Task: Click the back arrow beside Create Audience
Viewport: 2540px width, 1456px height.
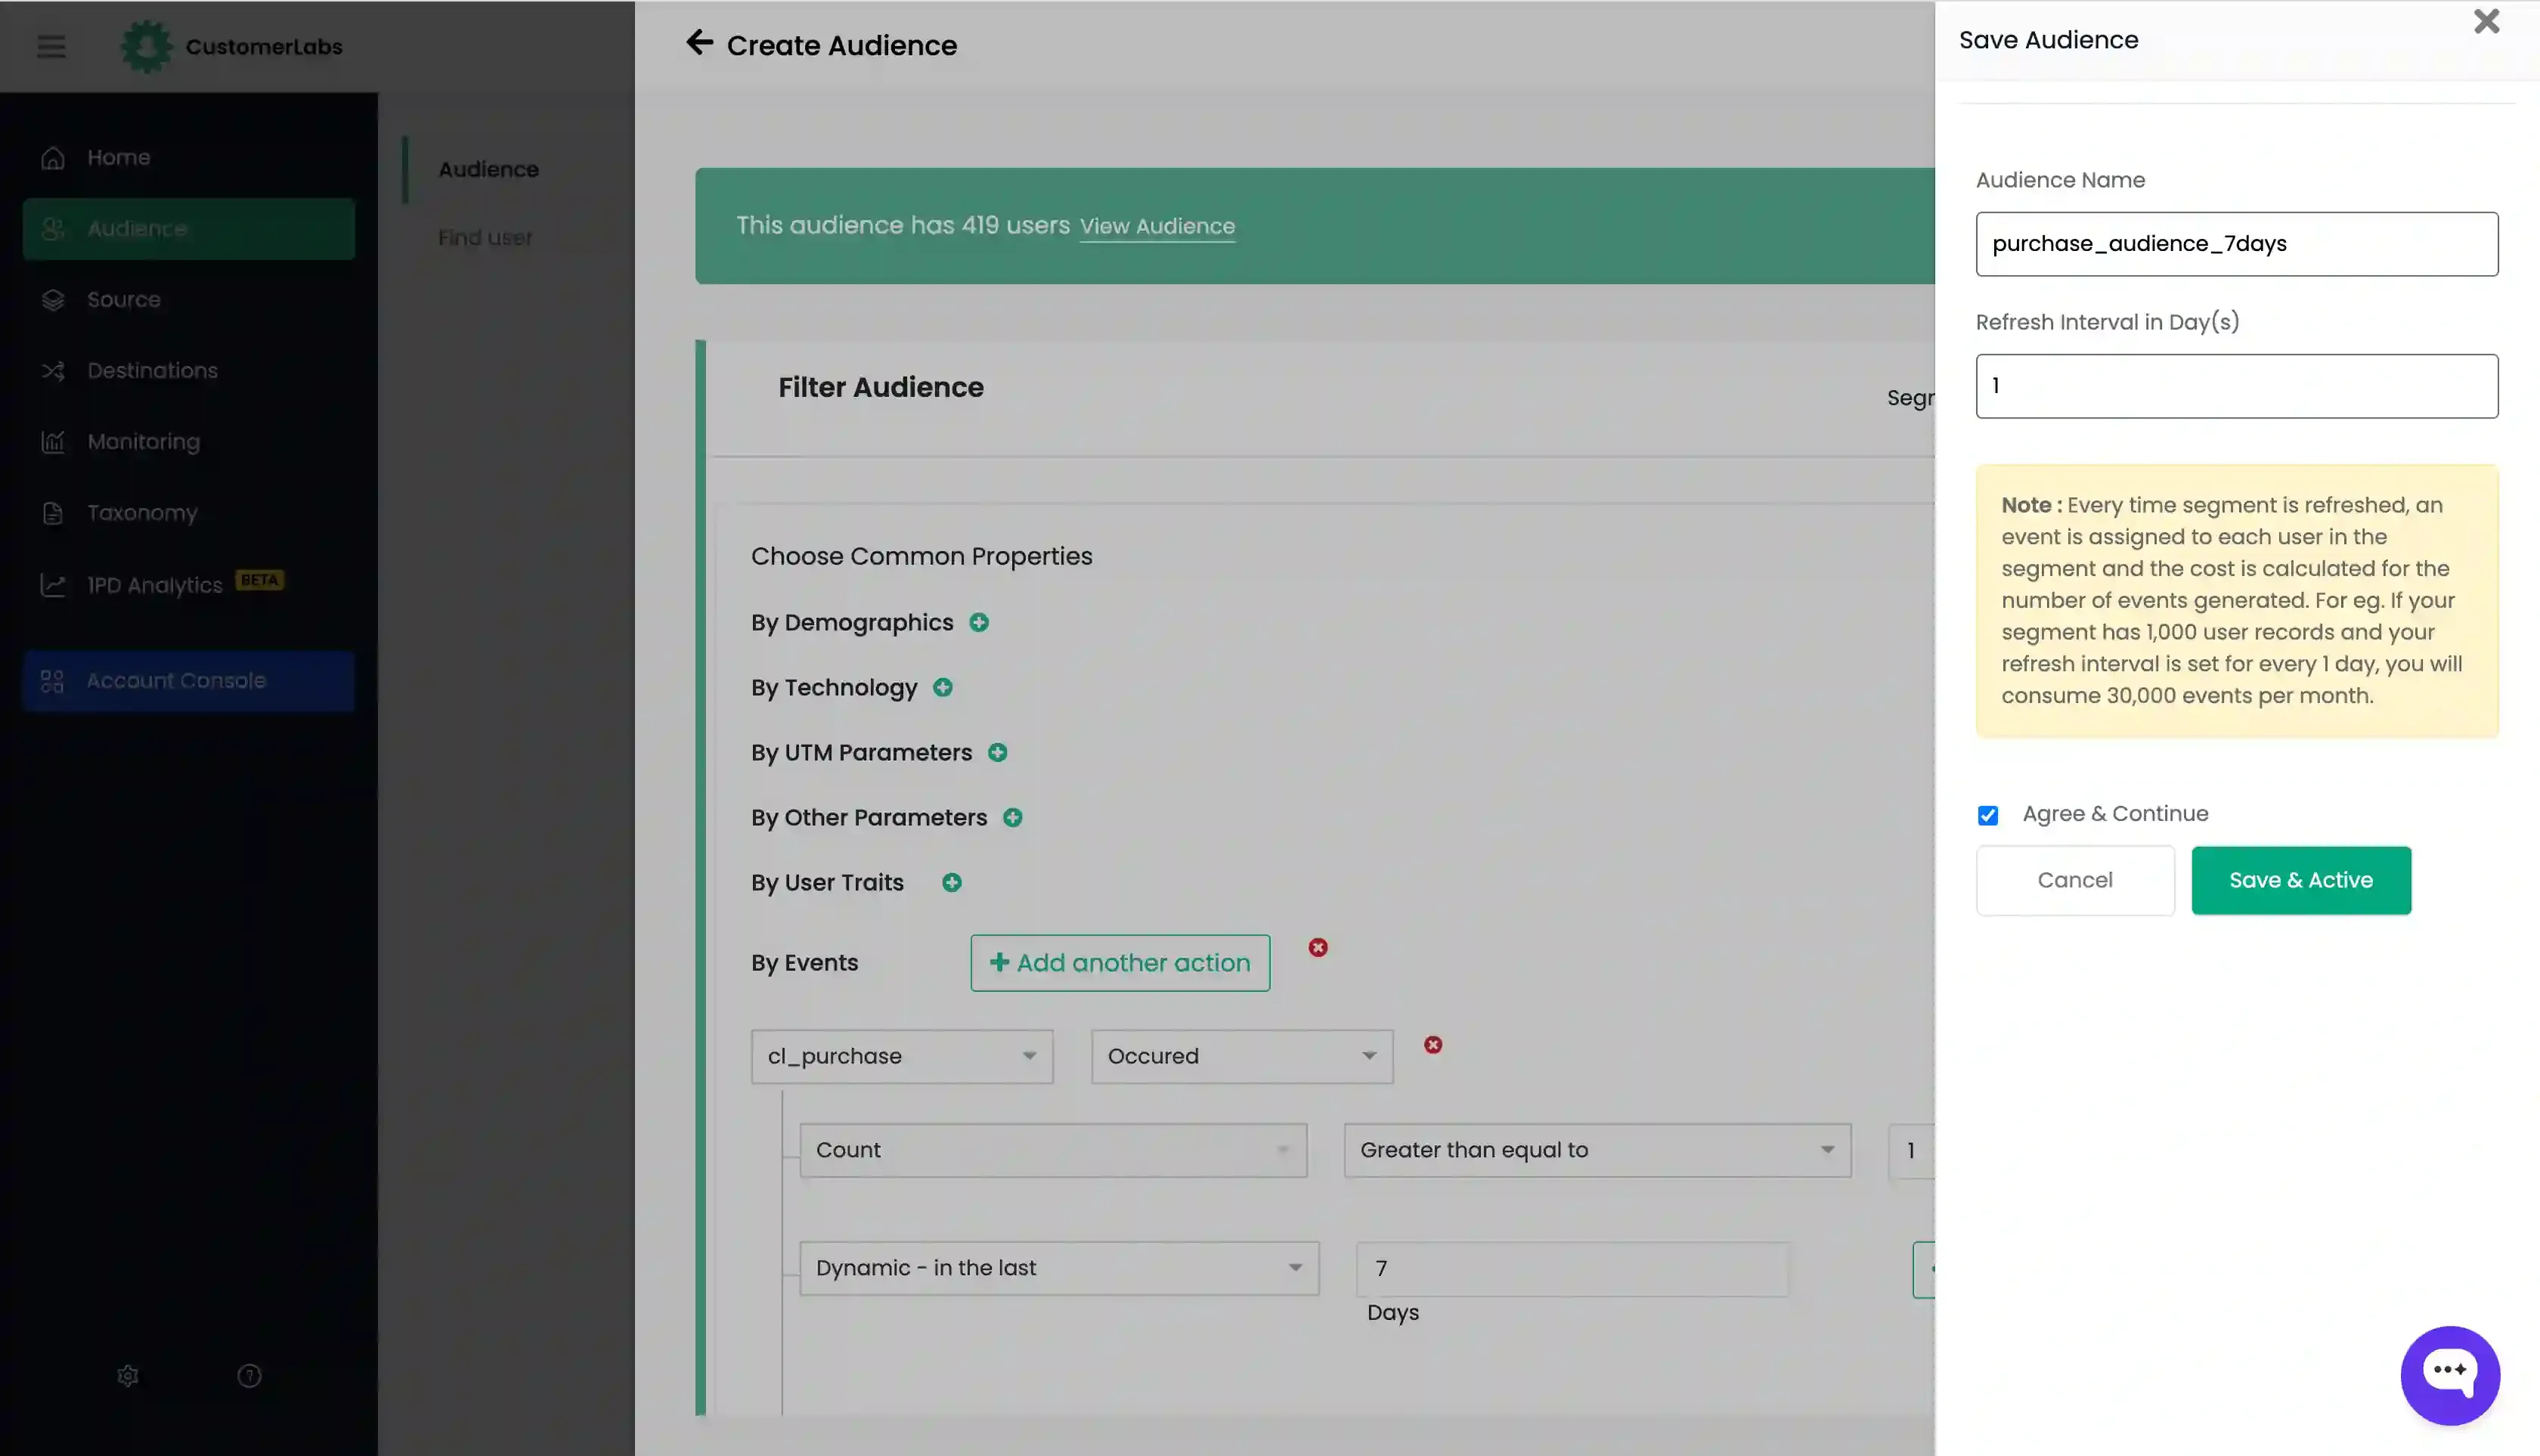Action: point(699,42)
